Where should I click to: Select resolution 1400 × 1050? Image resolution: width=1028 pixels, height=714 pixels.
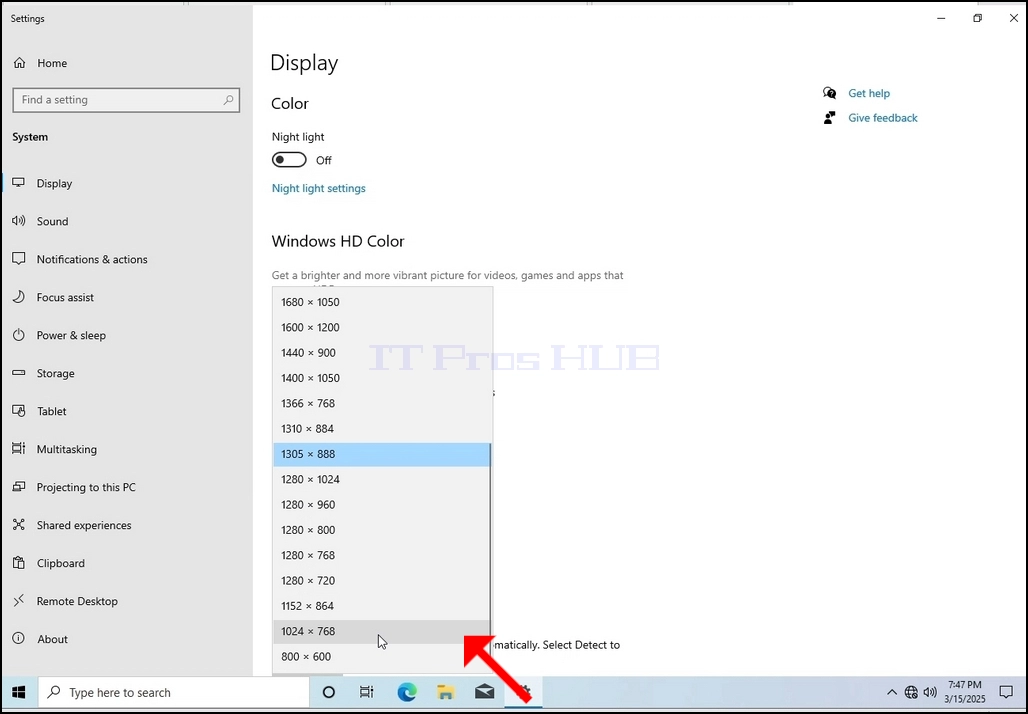[382, 378]
